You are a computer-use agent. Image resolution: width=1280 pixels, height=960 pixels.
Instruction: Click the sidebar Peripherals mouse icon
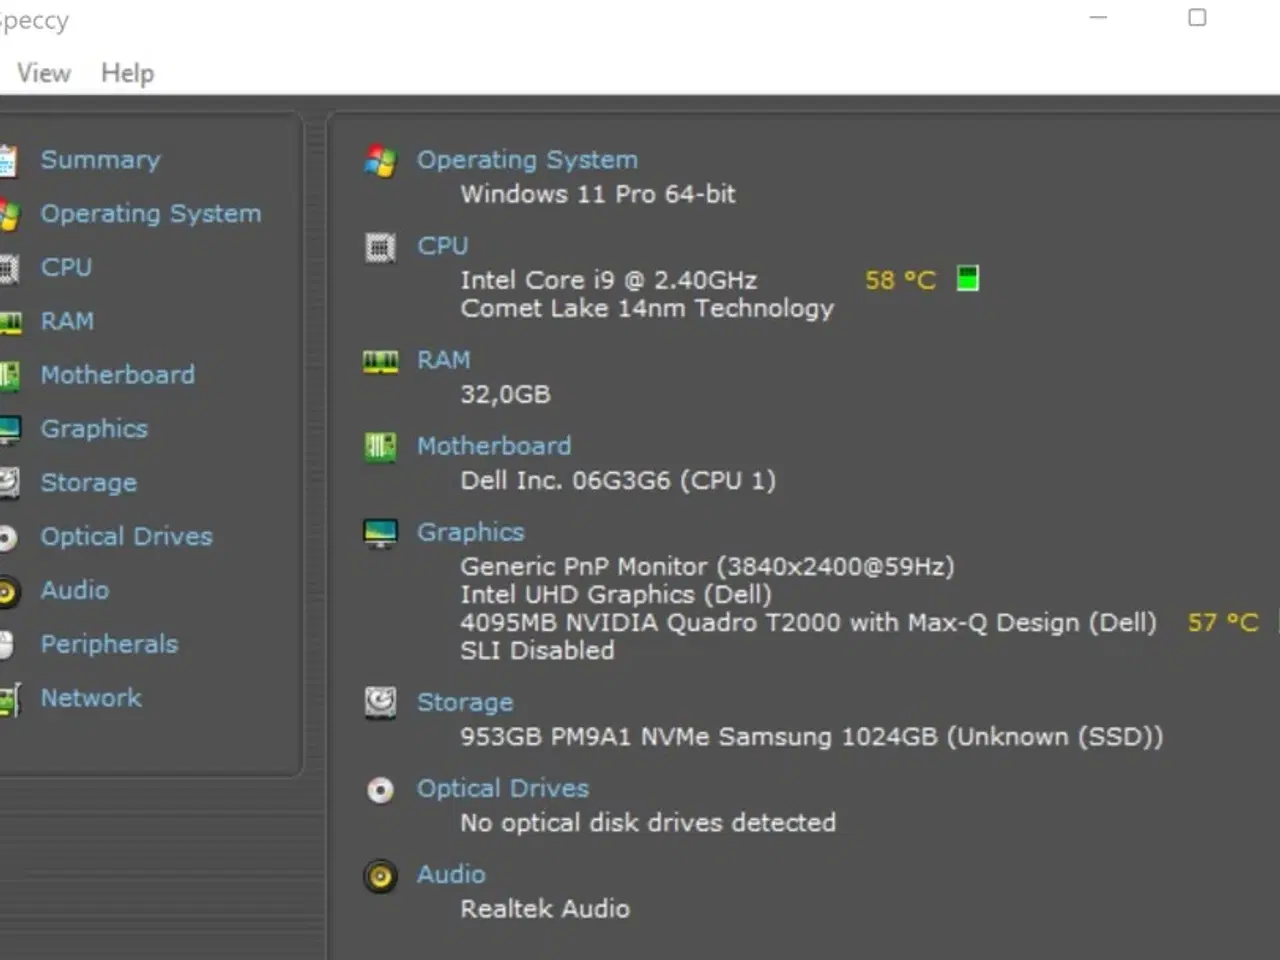pos(6,646)
